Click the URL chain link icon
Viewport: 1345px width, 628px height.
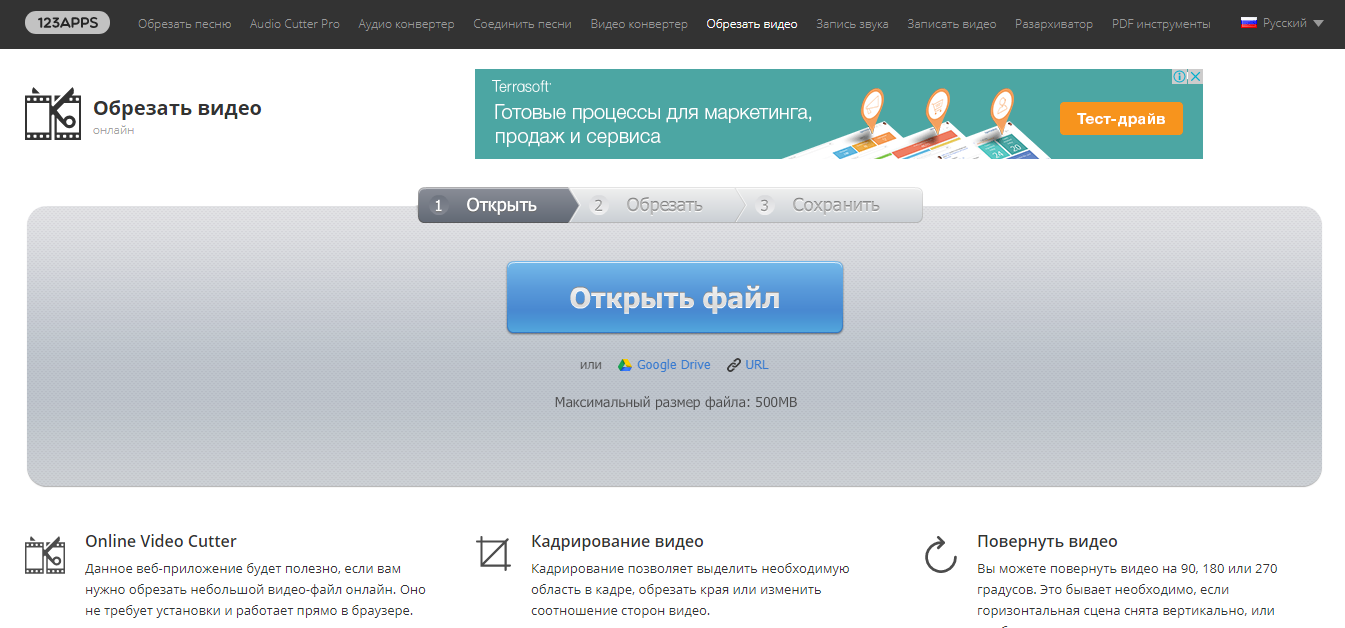[734, 365]
